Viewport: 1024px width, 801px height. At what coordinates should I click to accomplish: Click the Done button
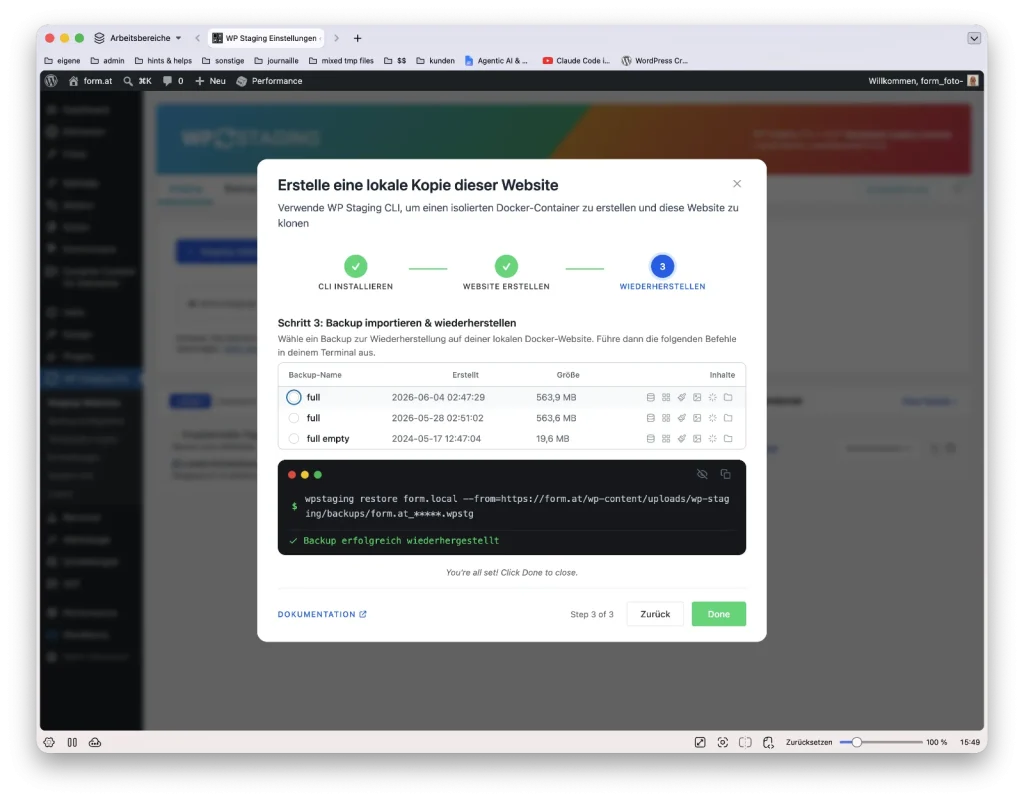pyautogui.click(x=718, y=614)
